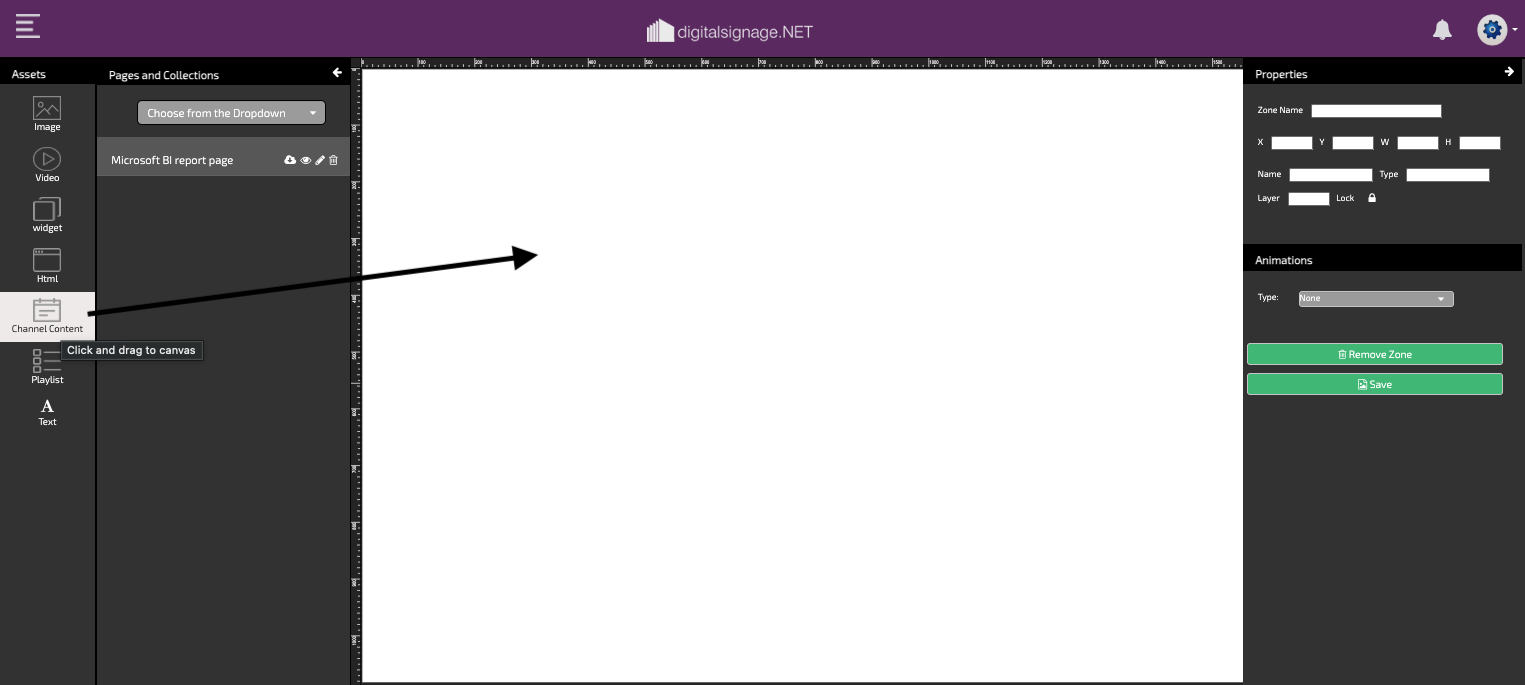Open the notifications bell
The image size is (1525, 685).
pos(1442,30)
